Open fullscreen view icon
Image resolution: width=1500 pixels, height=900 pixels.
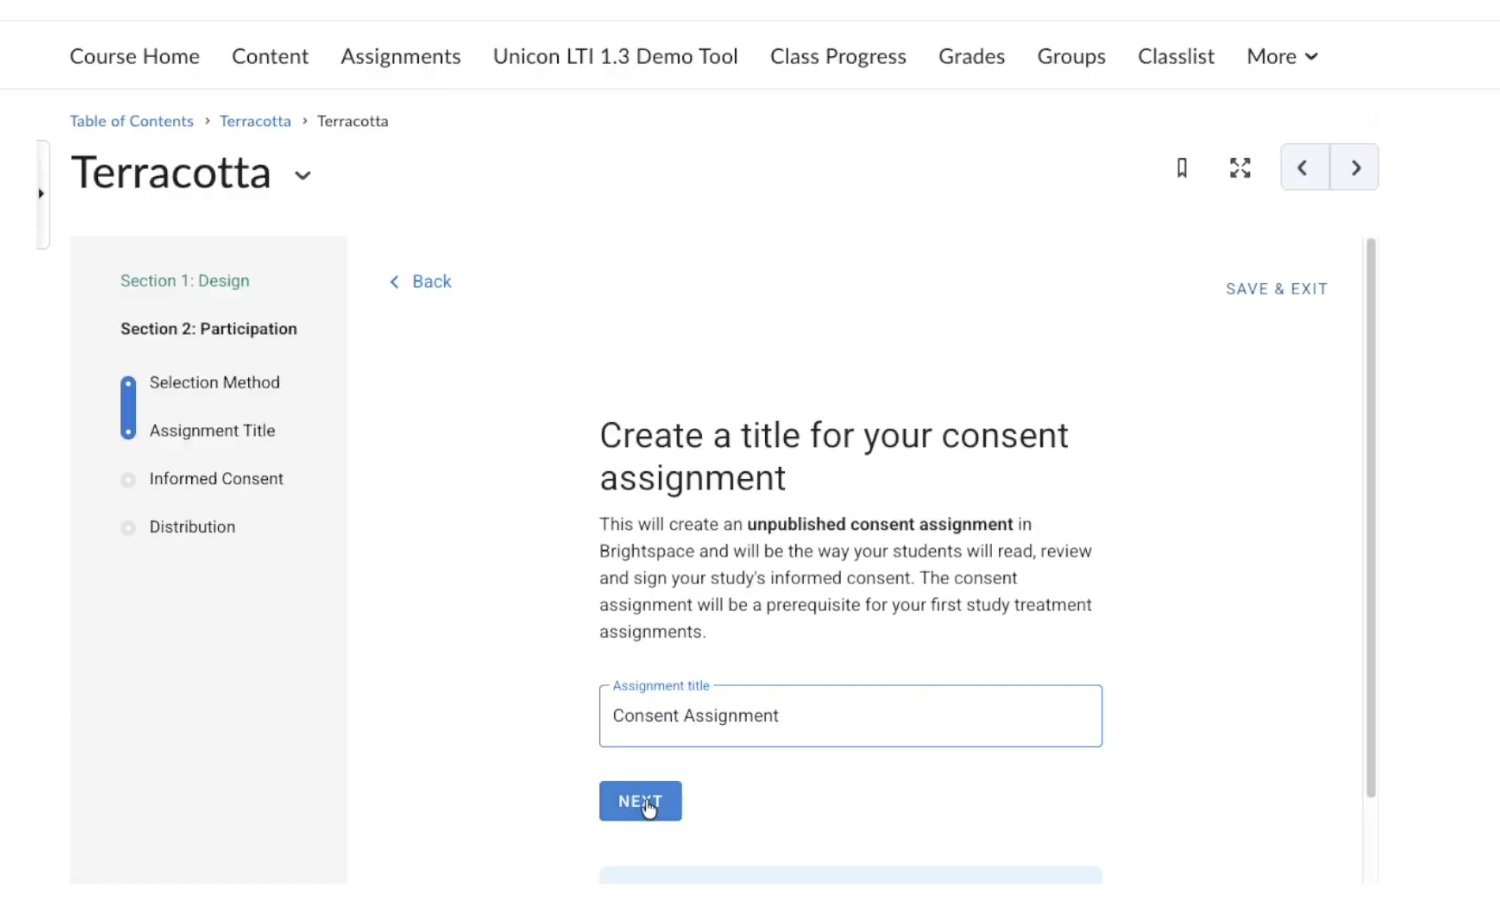1240,168
